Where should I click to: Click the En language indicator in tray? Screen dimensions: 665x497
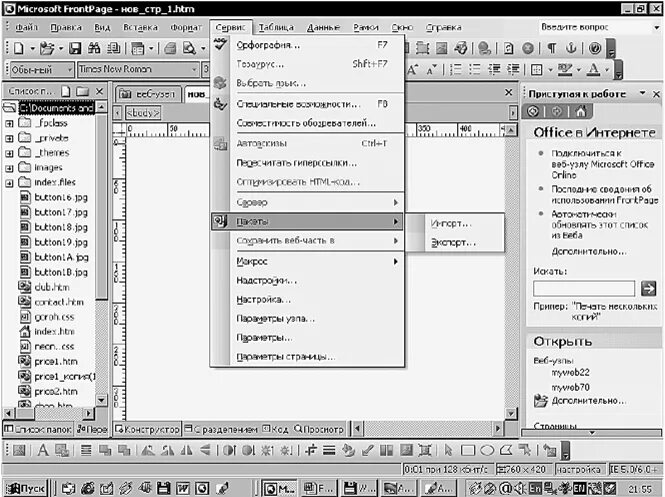[x=534, y=489]
